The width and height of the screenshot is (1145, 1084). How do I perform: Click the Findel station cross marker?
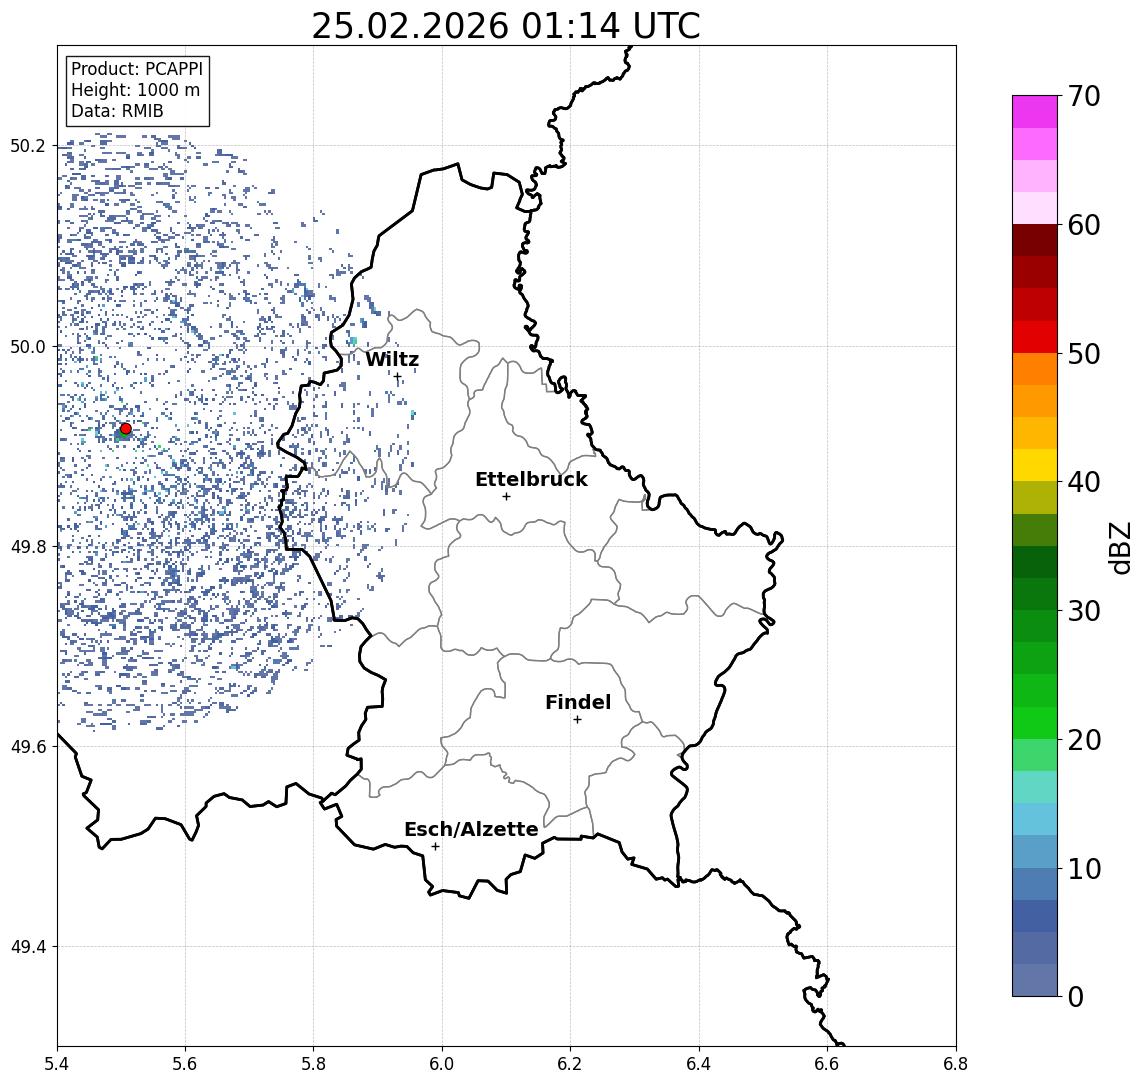tap(577, 720)
